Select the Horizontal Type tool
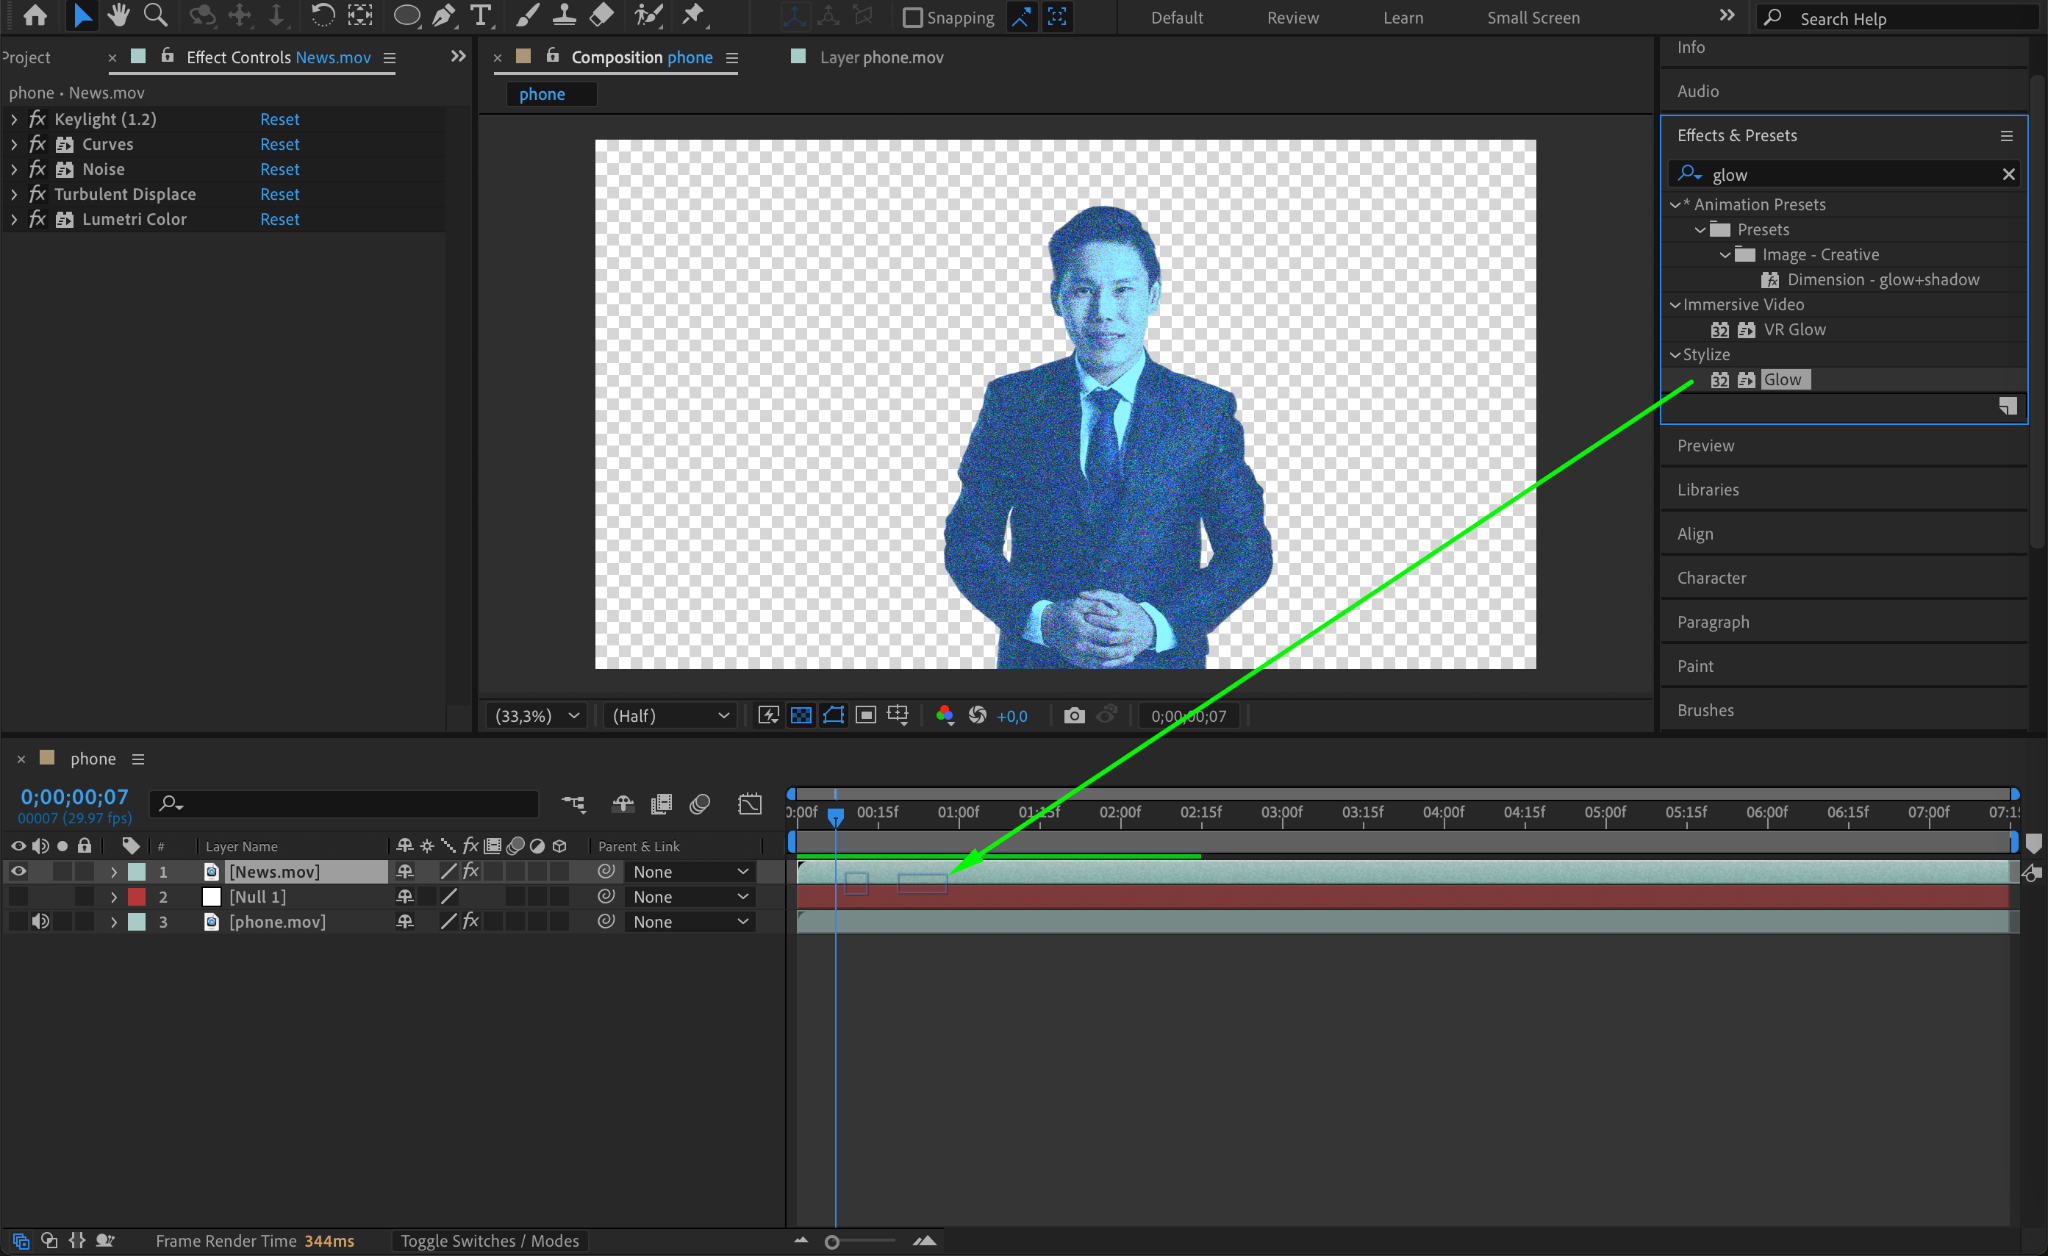This screenshot has width=2048, height=1256. [481, 15]
